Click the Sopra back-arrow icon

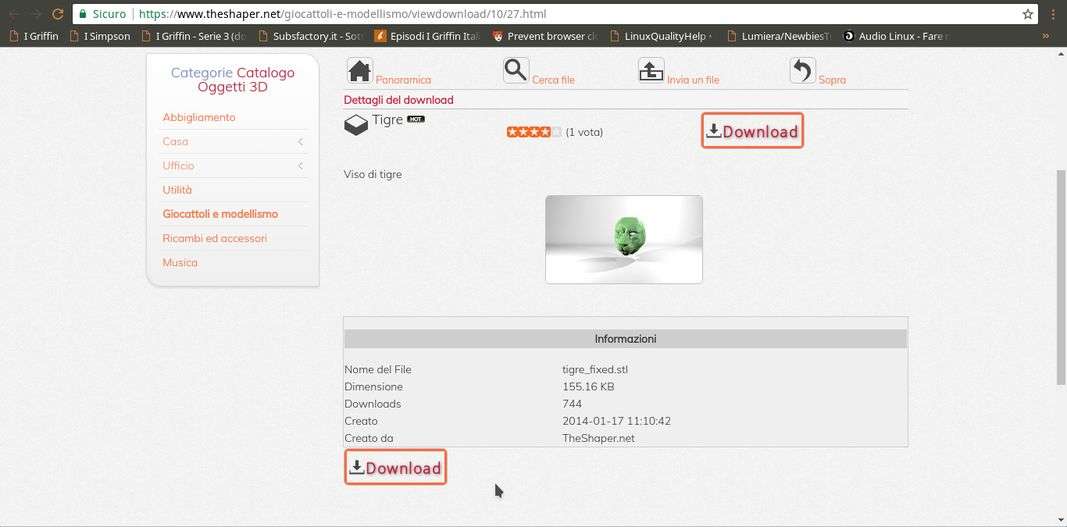click(x=803, y=71)
